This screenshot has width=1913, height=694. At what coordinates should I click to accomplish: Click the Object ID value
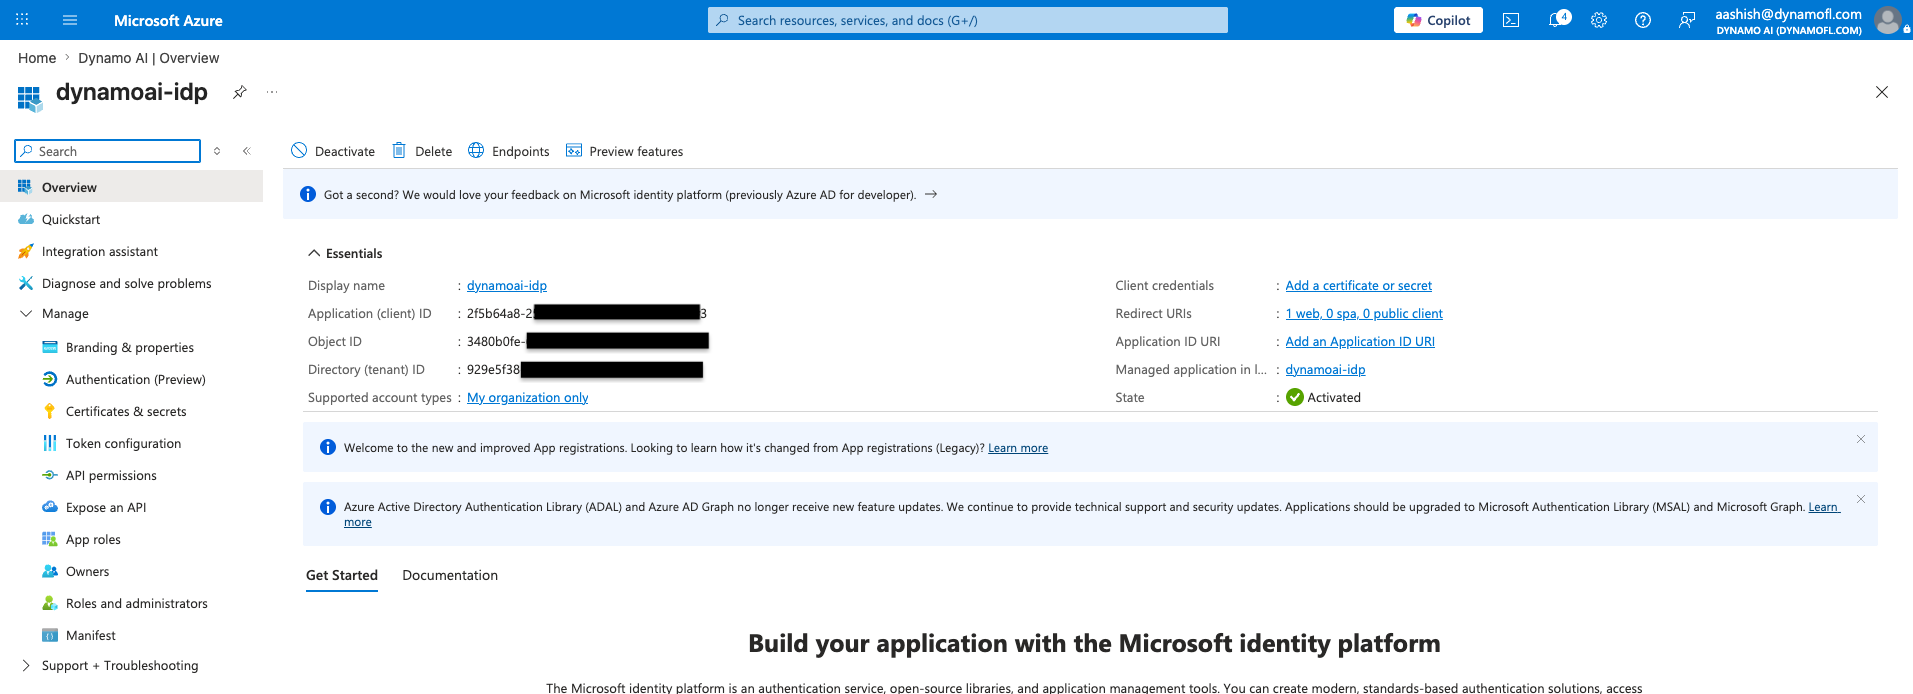click(x=588, y=341)
